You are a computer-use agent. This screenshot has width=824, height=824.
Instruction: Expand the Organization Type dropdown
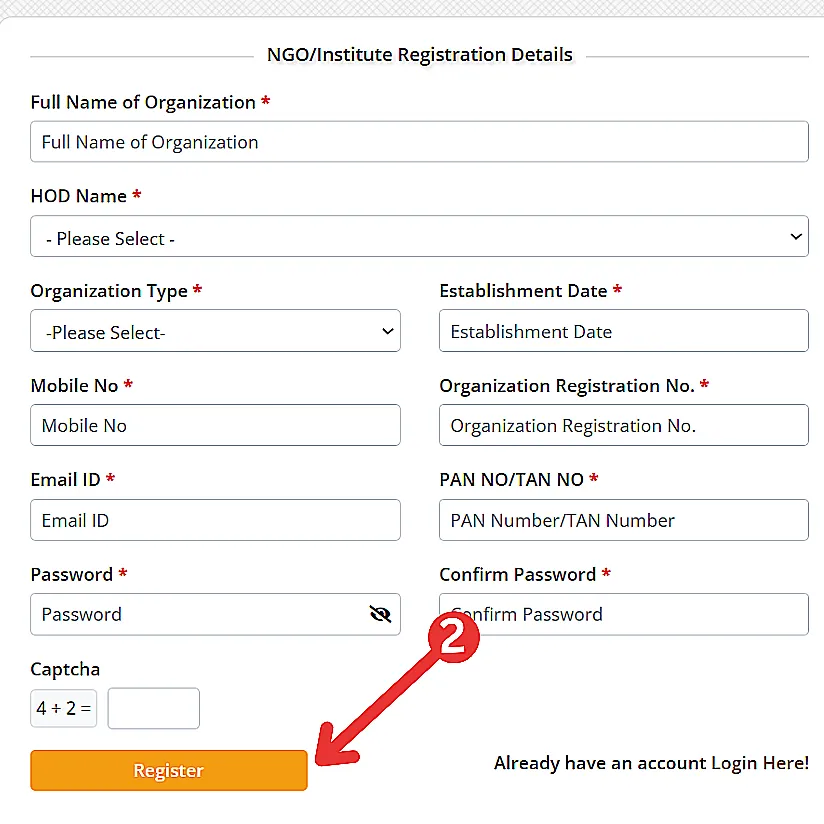[x=215, y=330]
